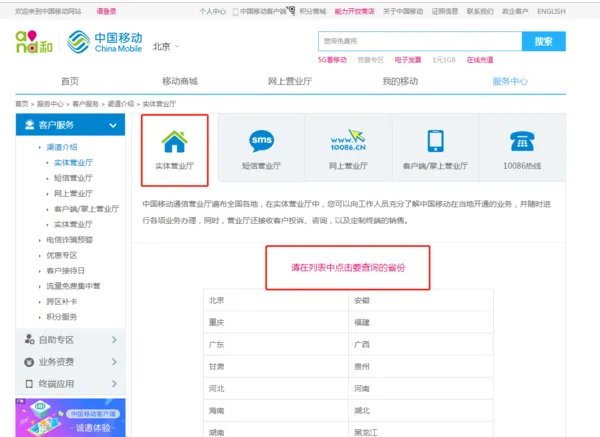The width and height of the screenshot is (600, 437).
Task: Open 电信诈骗预警 in sidebar
Action: click(x=69, y=240)
